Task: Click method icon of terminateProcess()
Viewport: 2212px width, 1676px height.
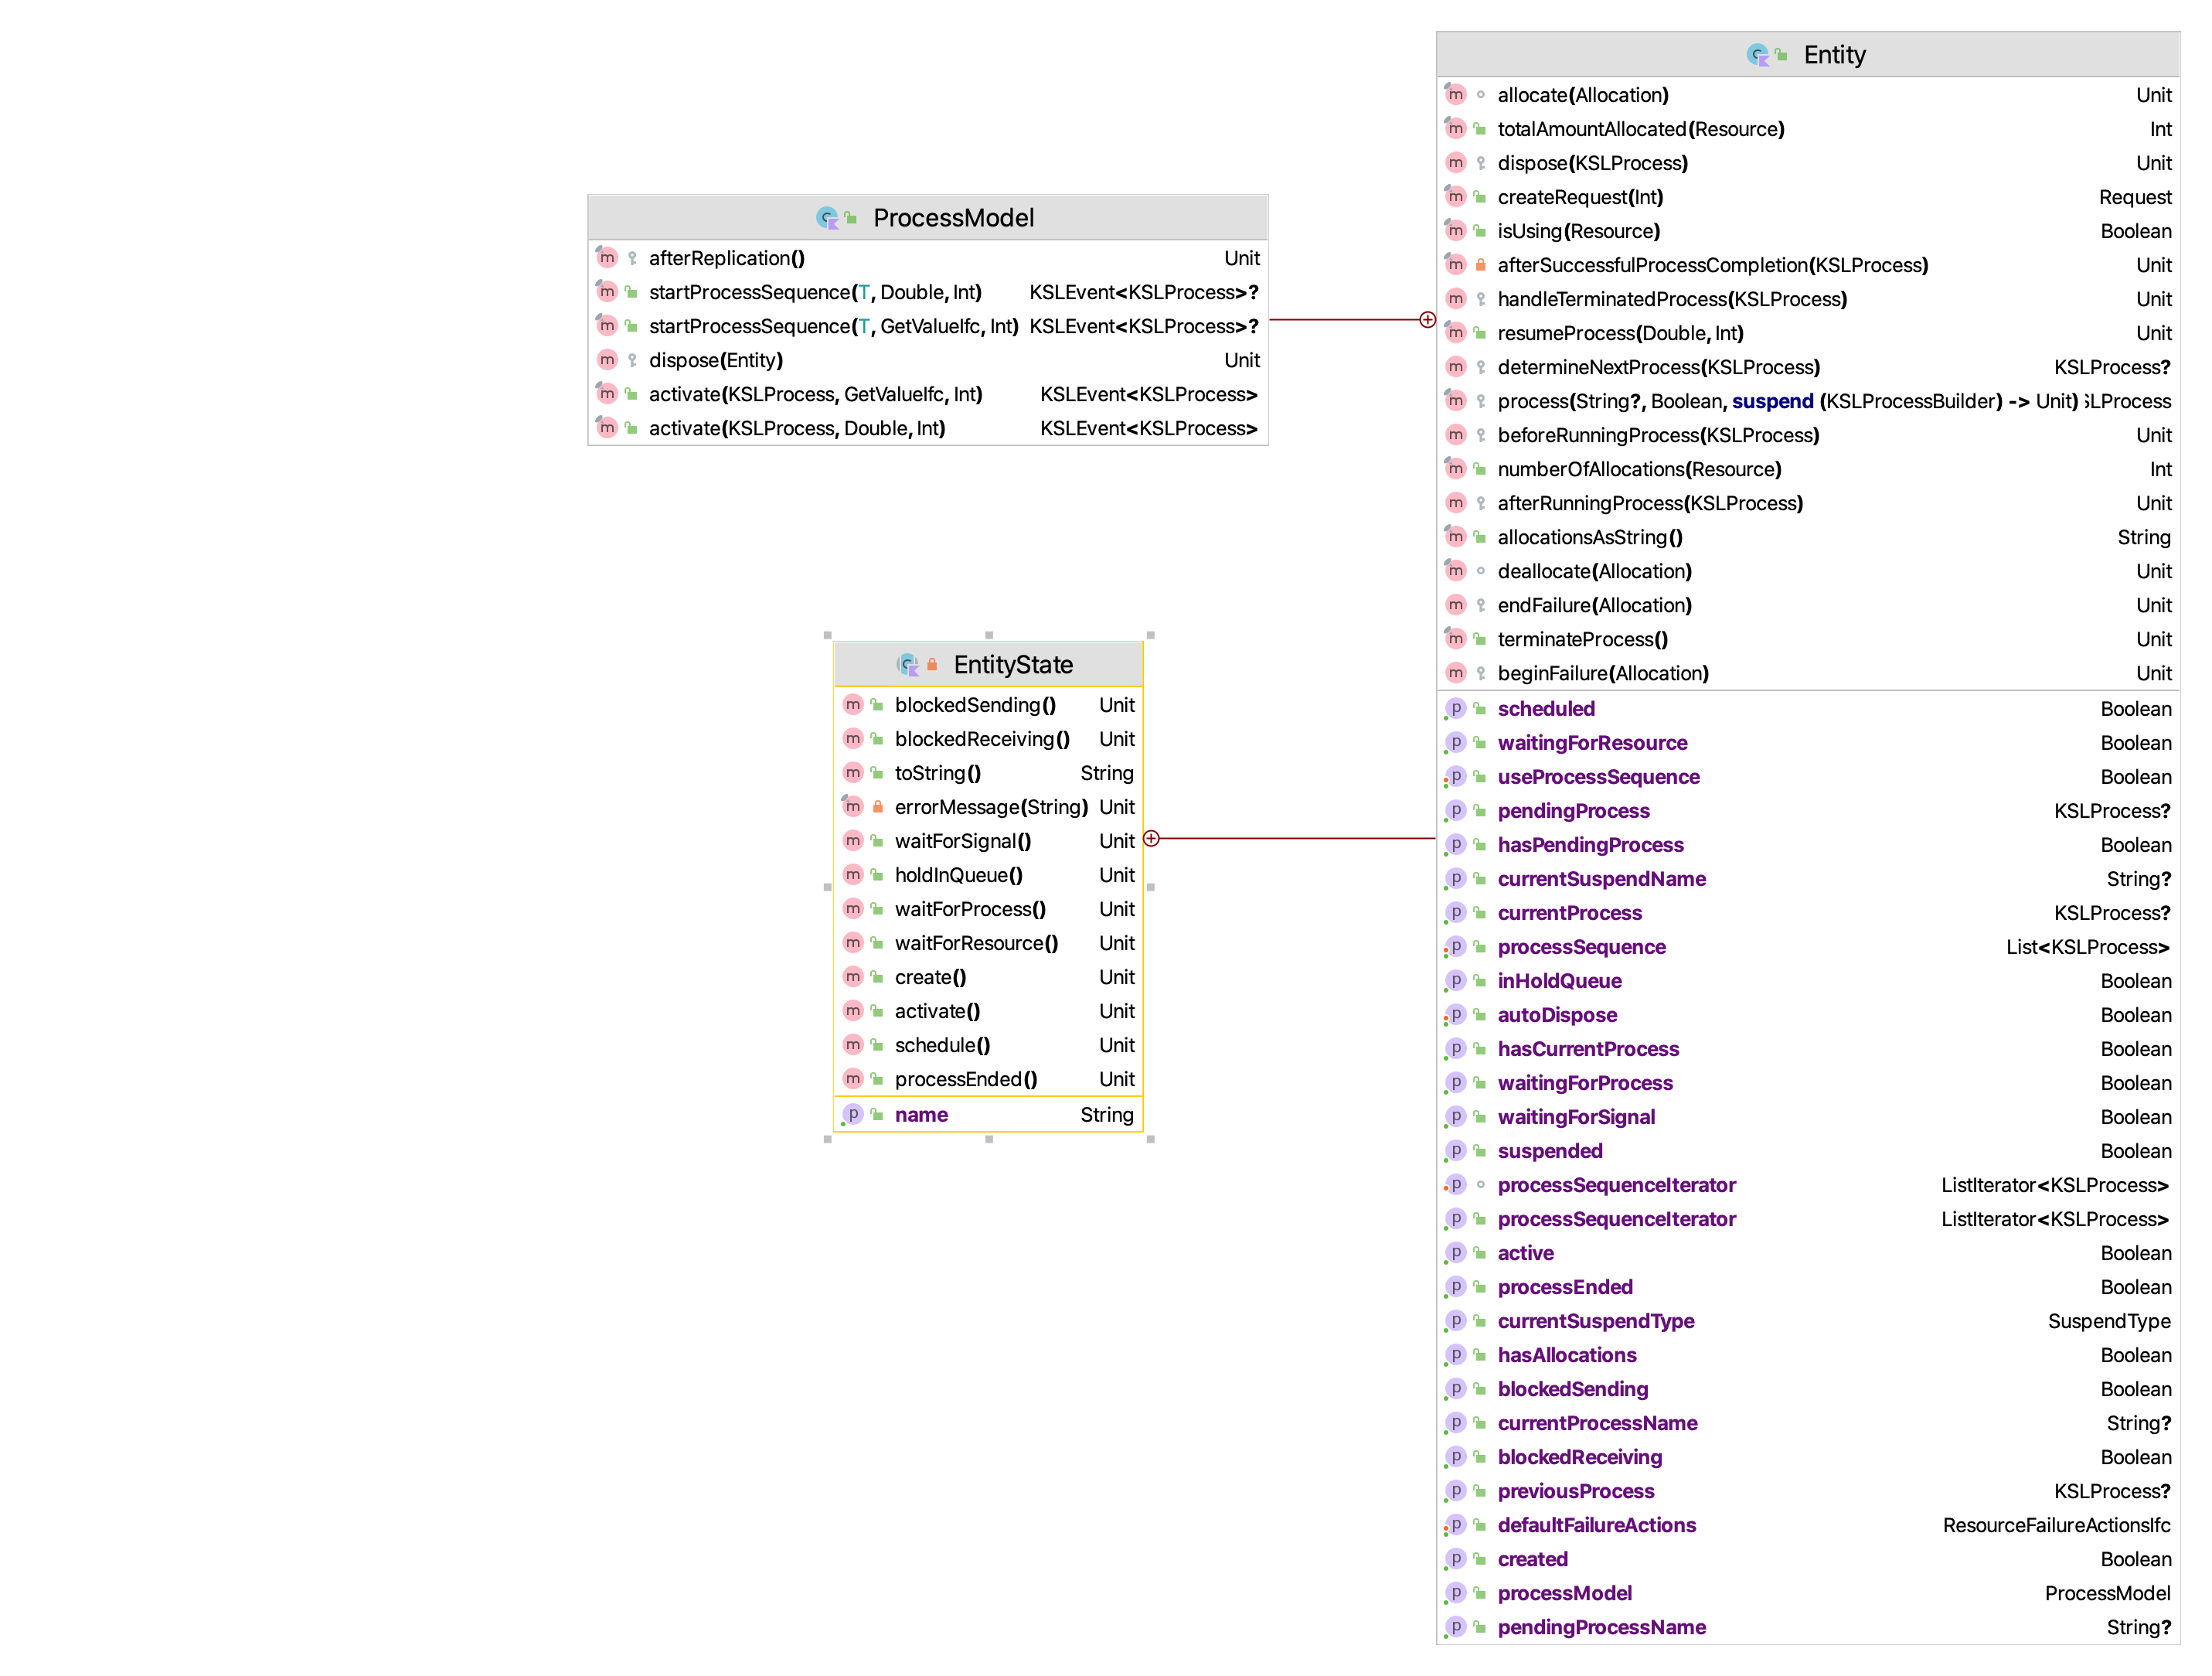Action: (1456, 639)
